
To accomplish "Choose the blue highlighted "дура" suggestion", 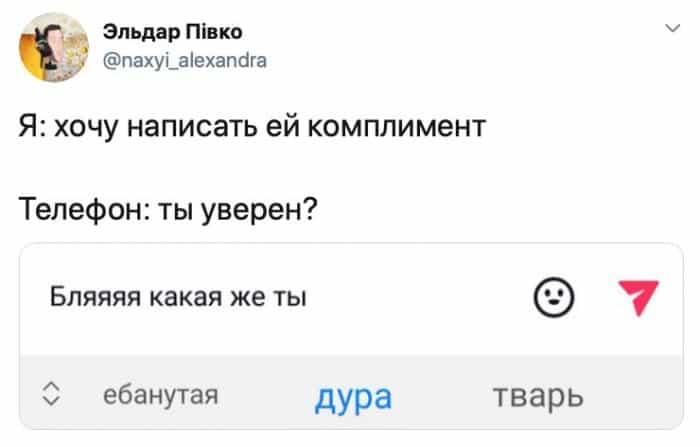I will pyautogui.click(x=353, y=397).
